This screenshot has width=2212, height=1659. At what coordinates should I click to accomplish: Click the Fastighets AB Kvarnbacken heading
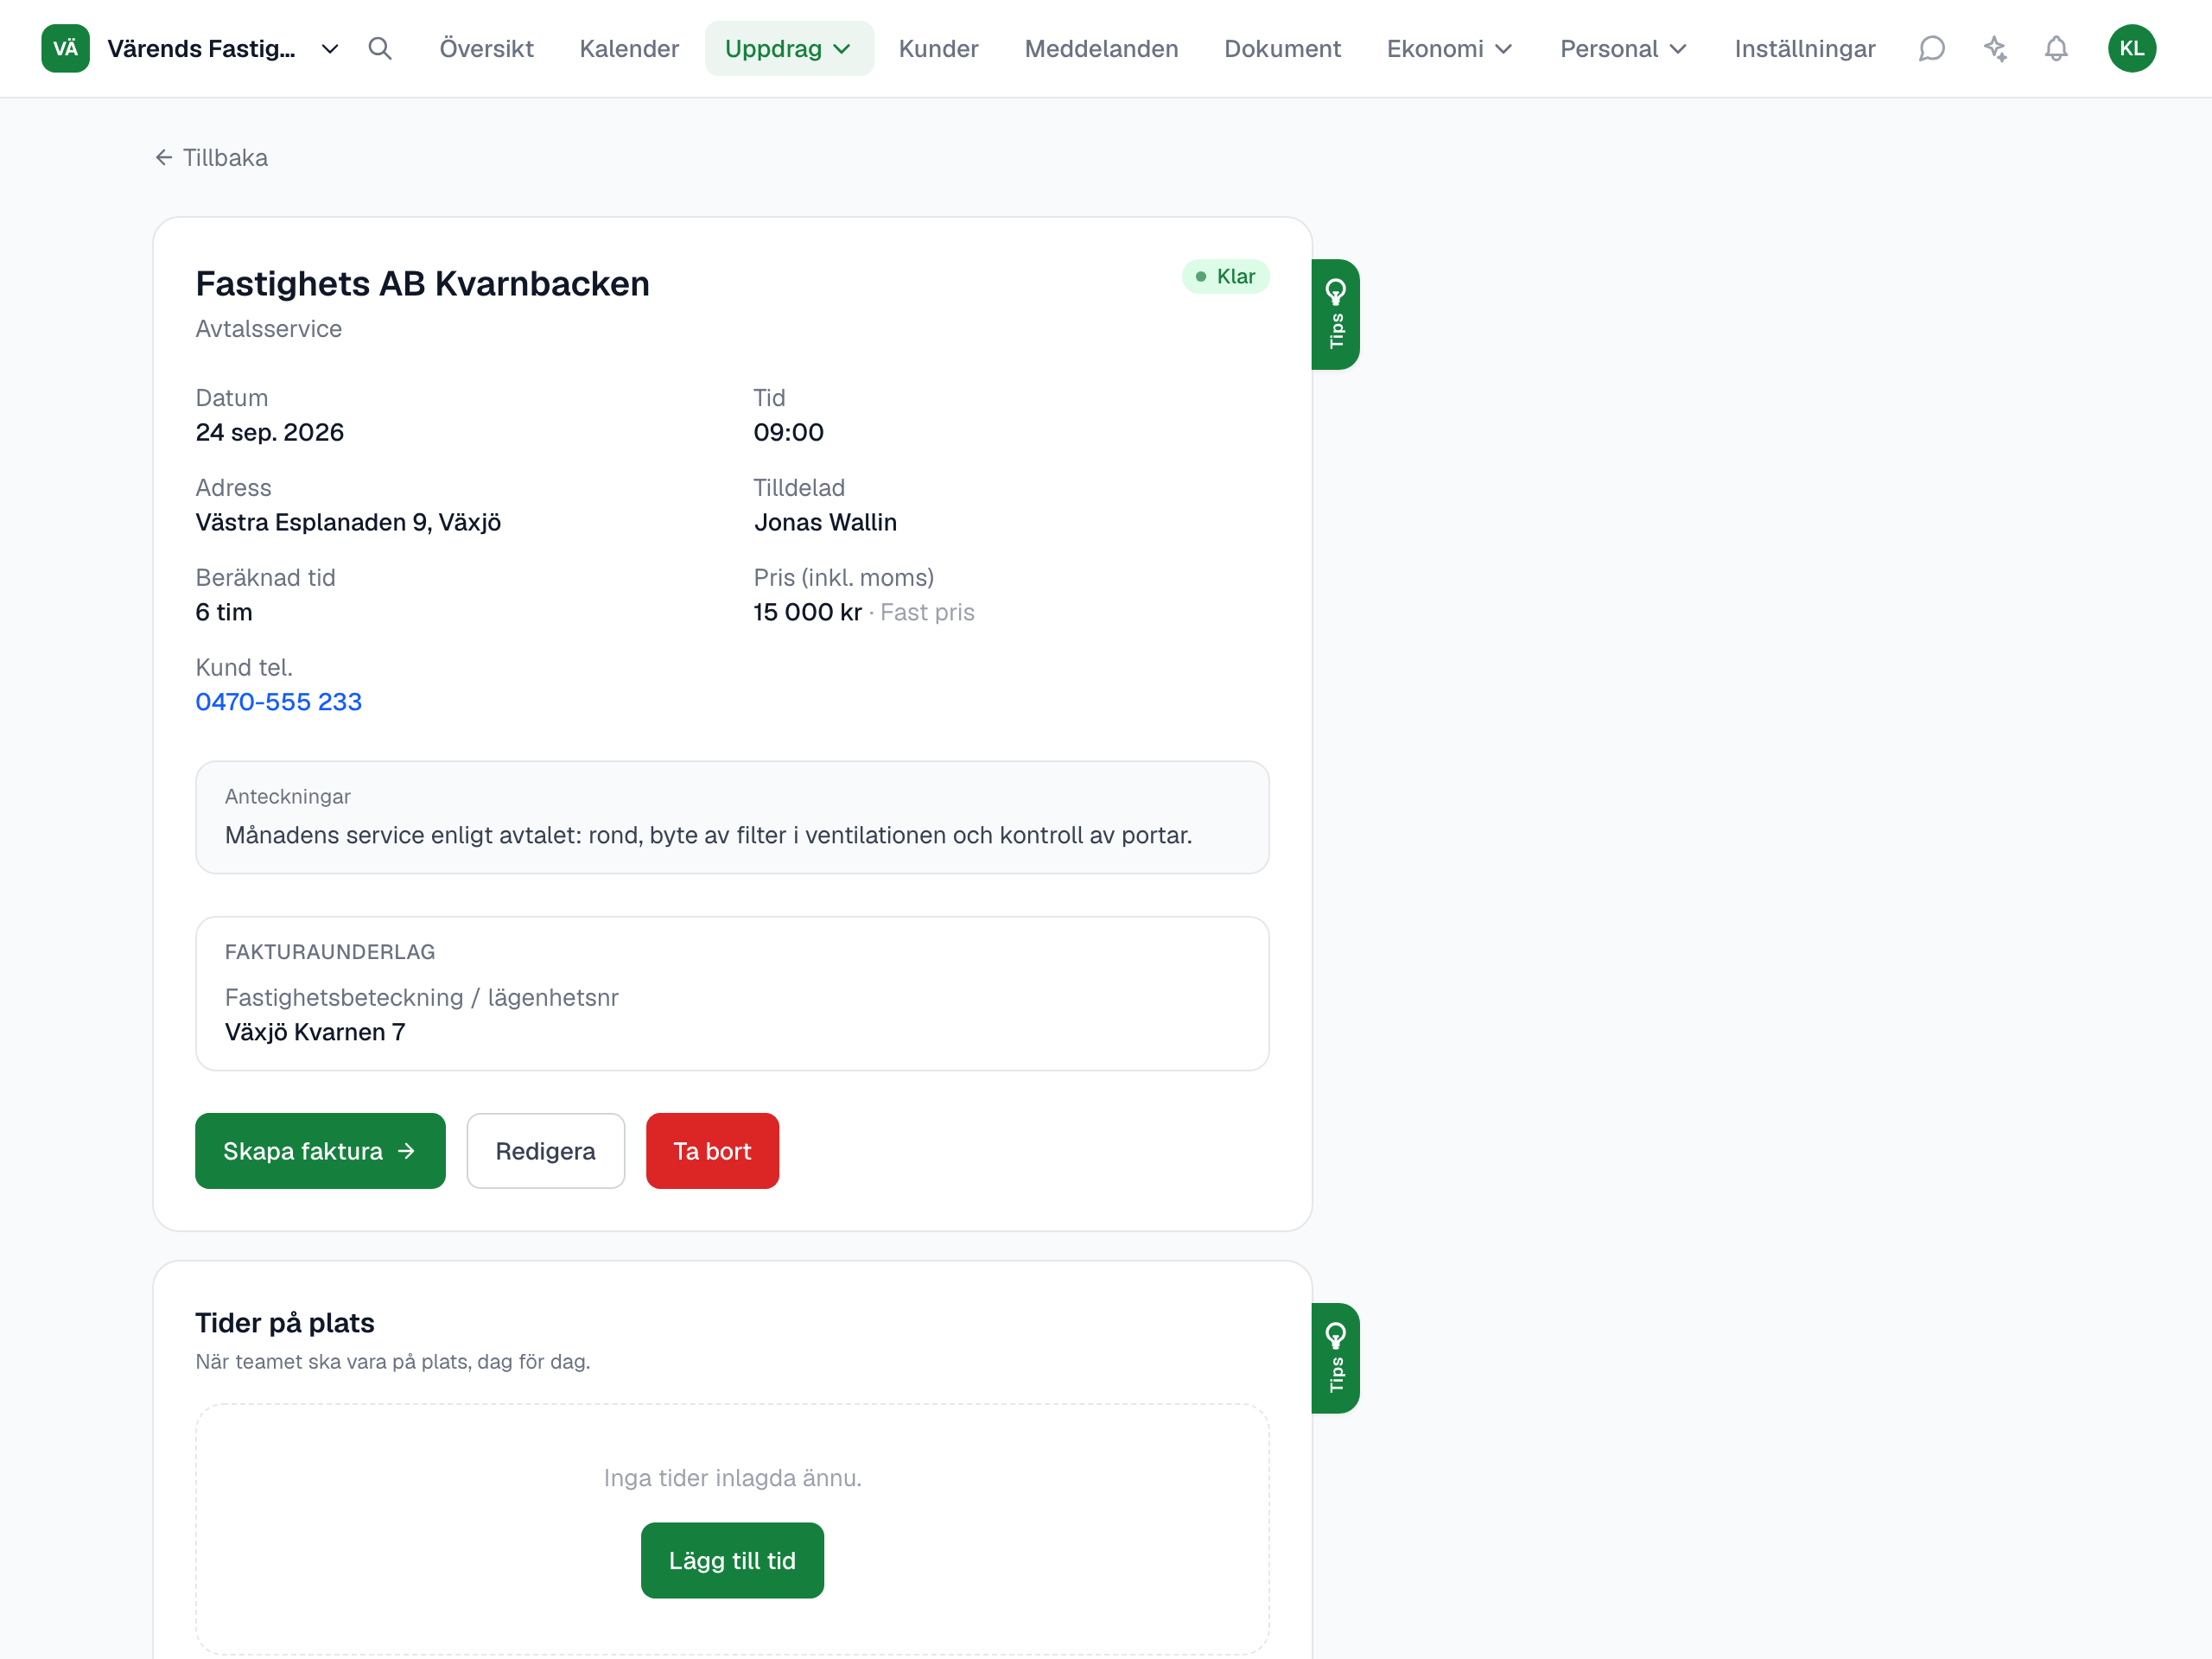(422, 284)
